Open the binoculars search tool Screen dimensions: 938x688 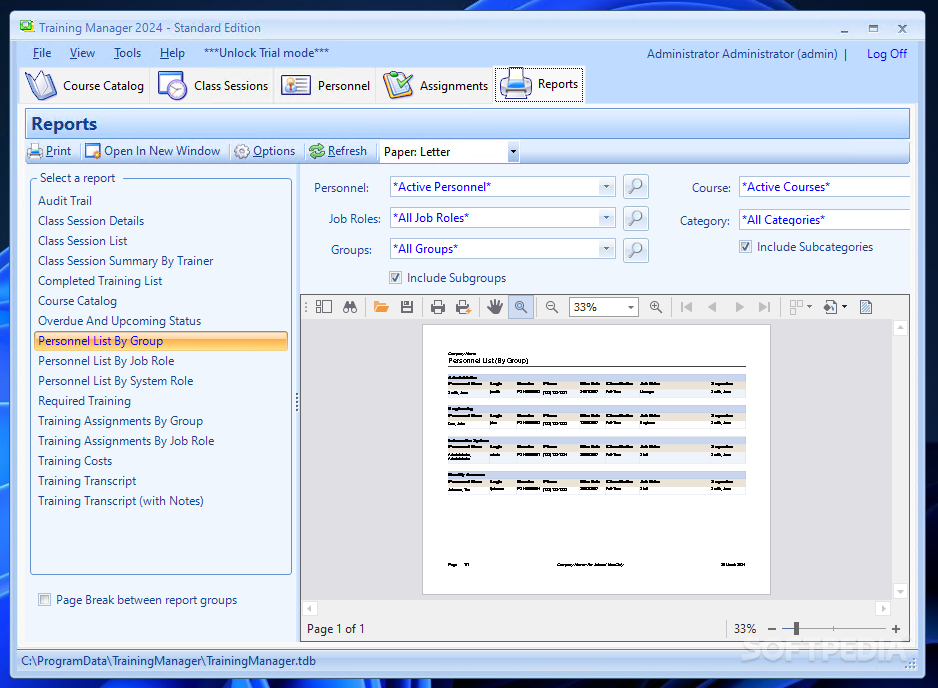click(350, 307)
